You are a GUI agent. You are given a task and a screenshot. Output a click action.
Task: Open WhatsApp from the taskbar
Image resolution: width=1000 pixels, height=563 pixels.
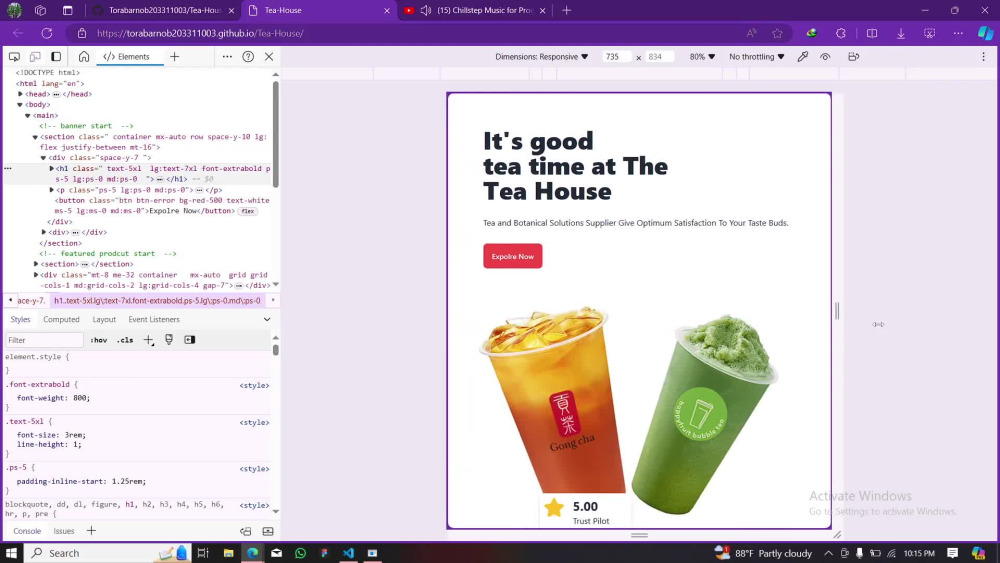(x=300, y=553)
